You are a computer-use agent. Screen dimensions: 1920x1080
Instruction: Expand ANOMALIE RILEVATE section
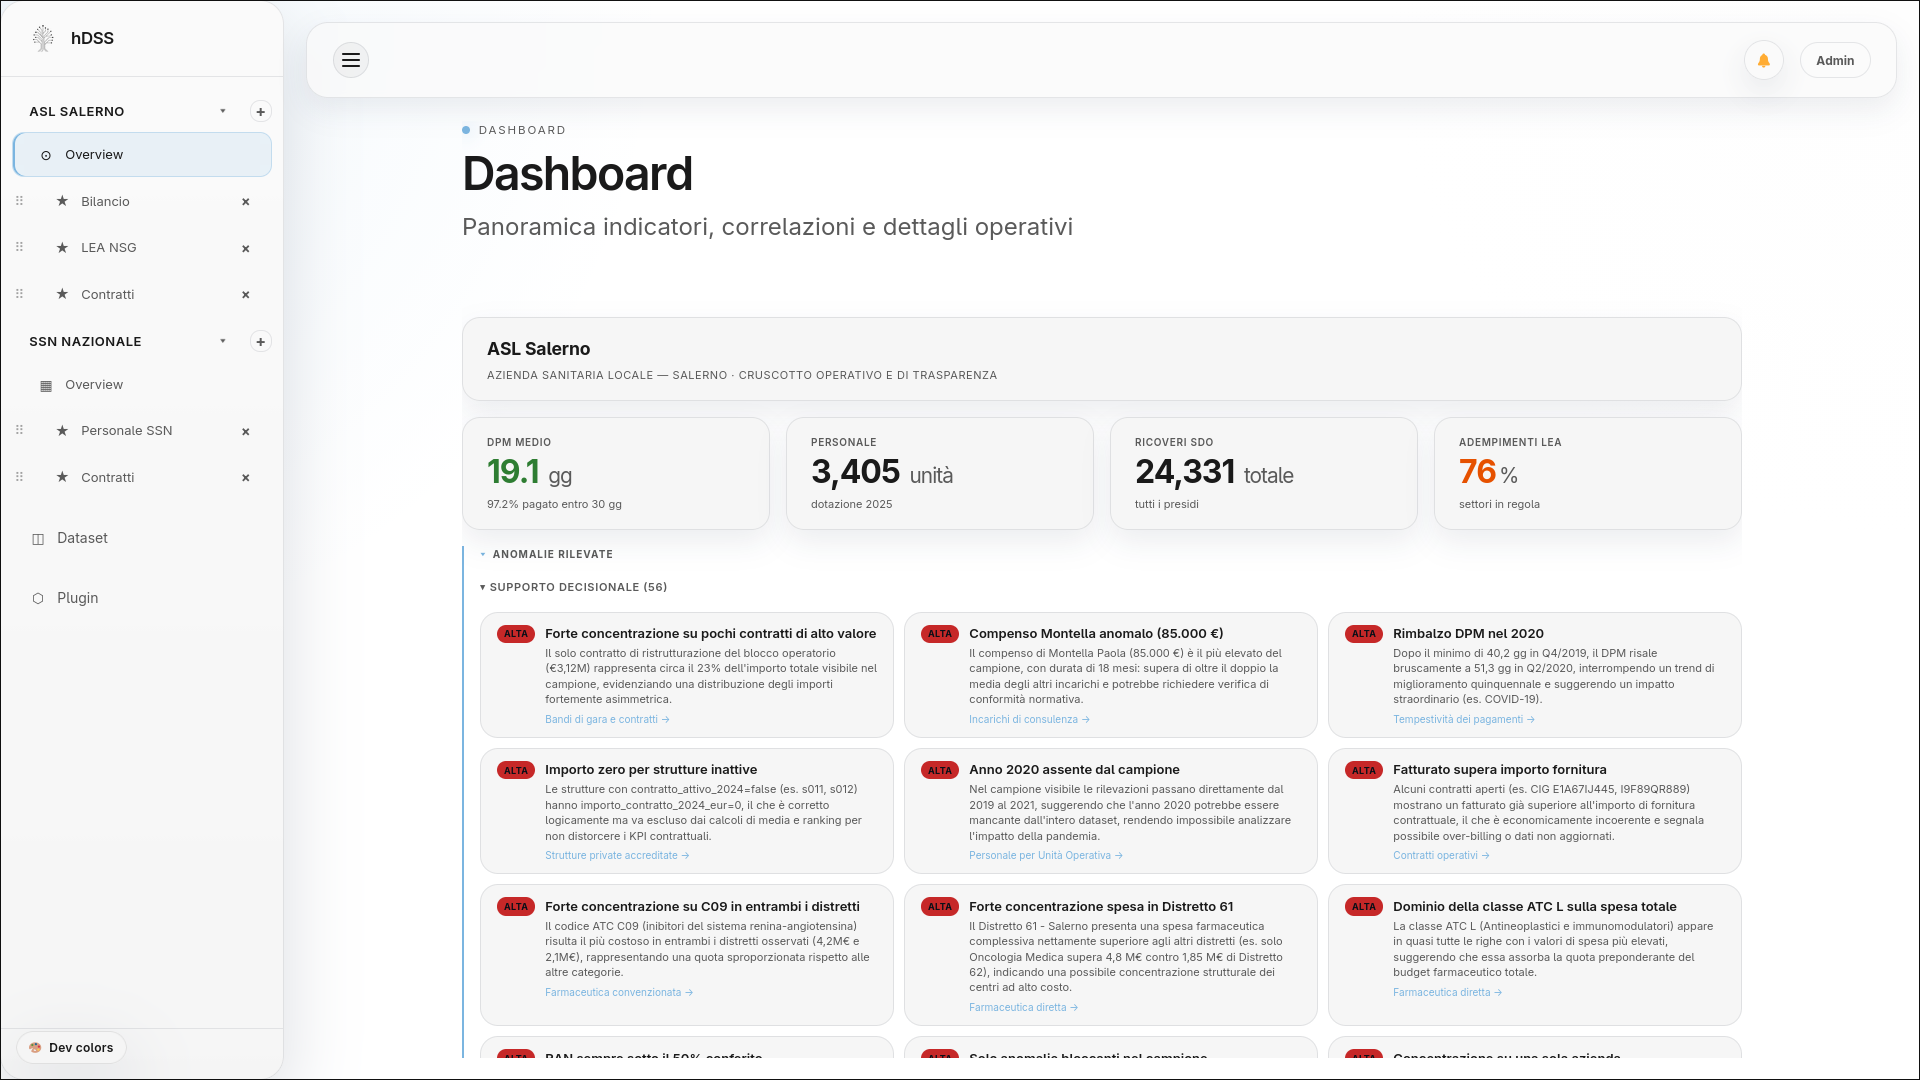pos(546,554)
